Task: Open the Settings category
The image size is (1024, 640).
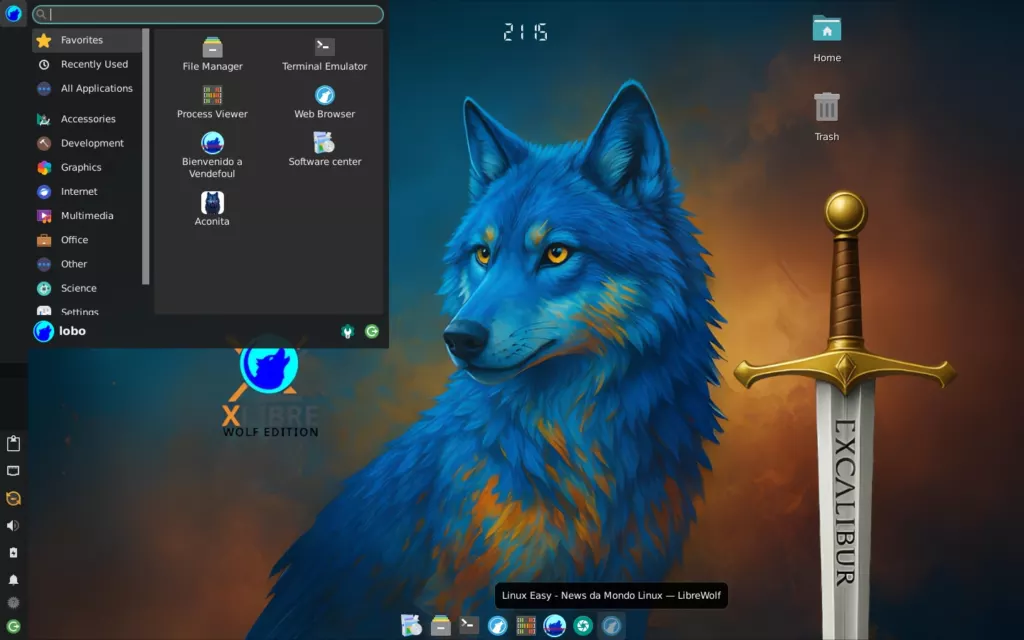Action: click(87, 311)
